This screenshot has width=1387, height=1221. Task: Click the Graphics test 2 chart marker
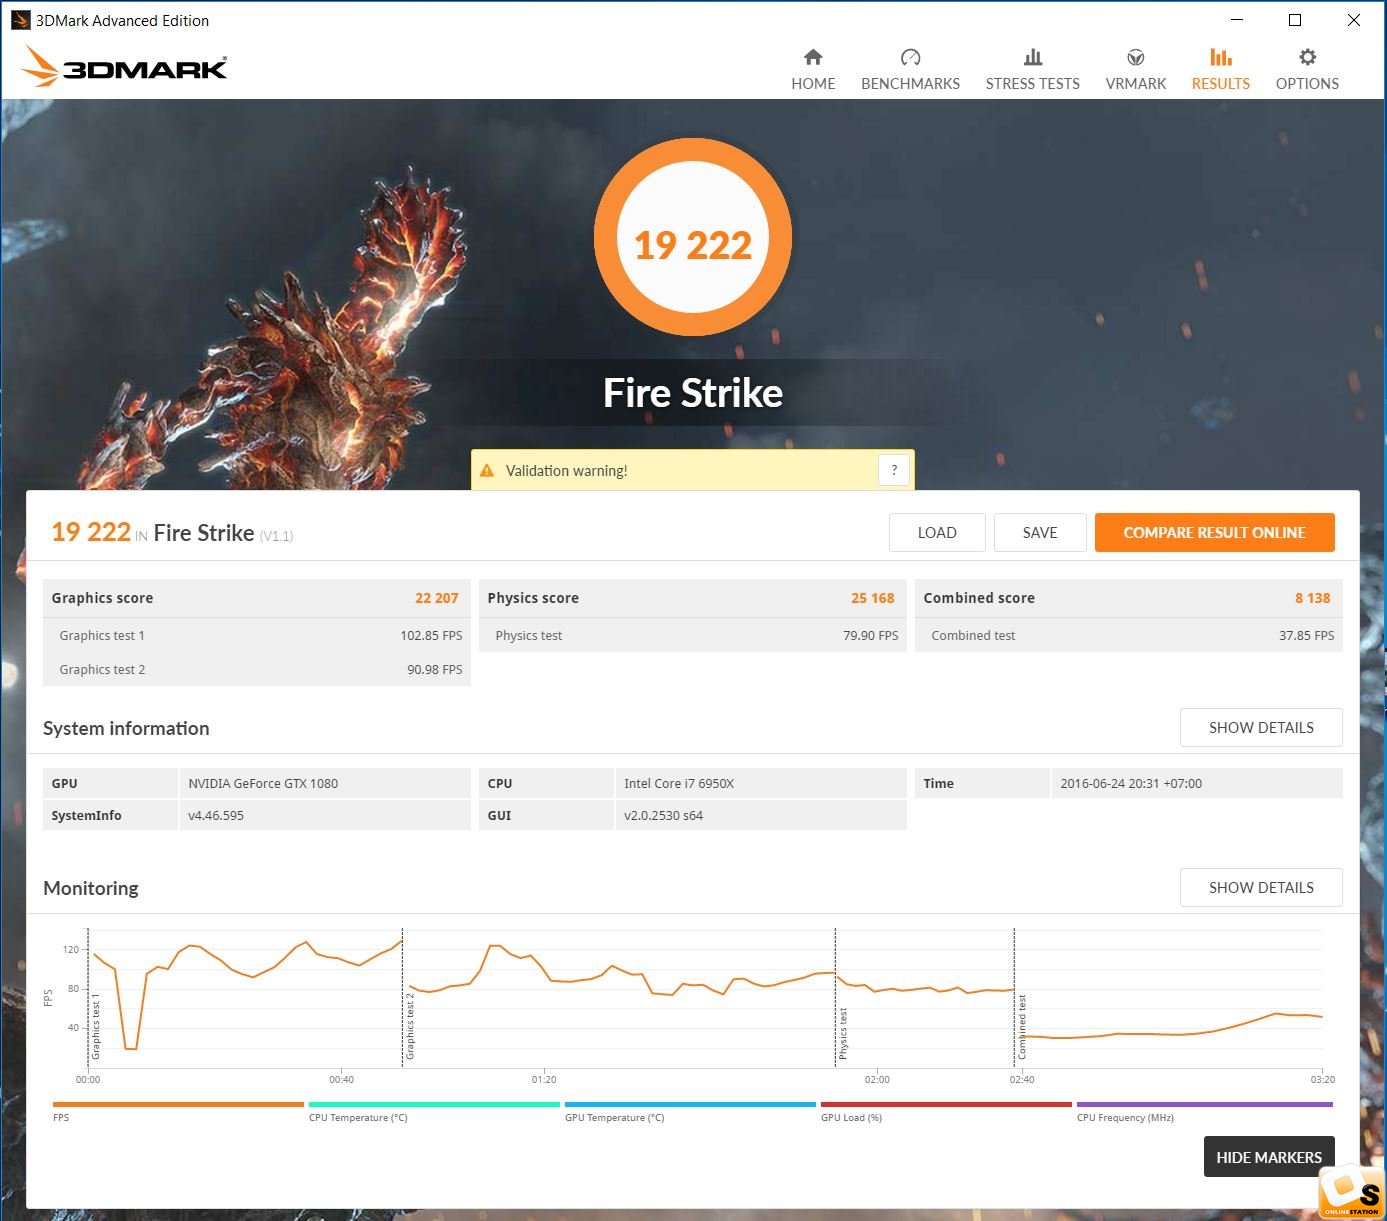(410, 1026)
